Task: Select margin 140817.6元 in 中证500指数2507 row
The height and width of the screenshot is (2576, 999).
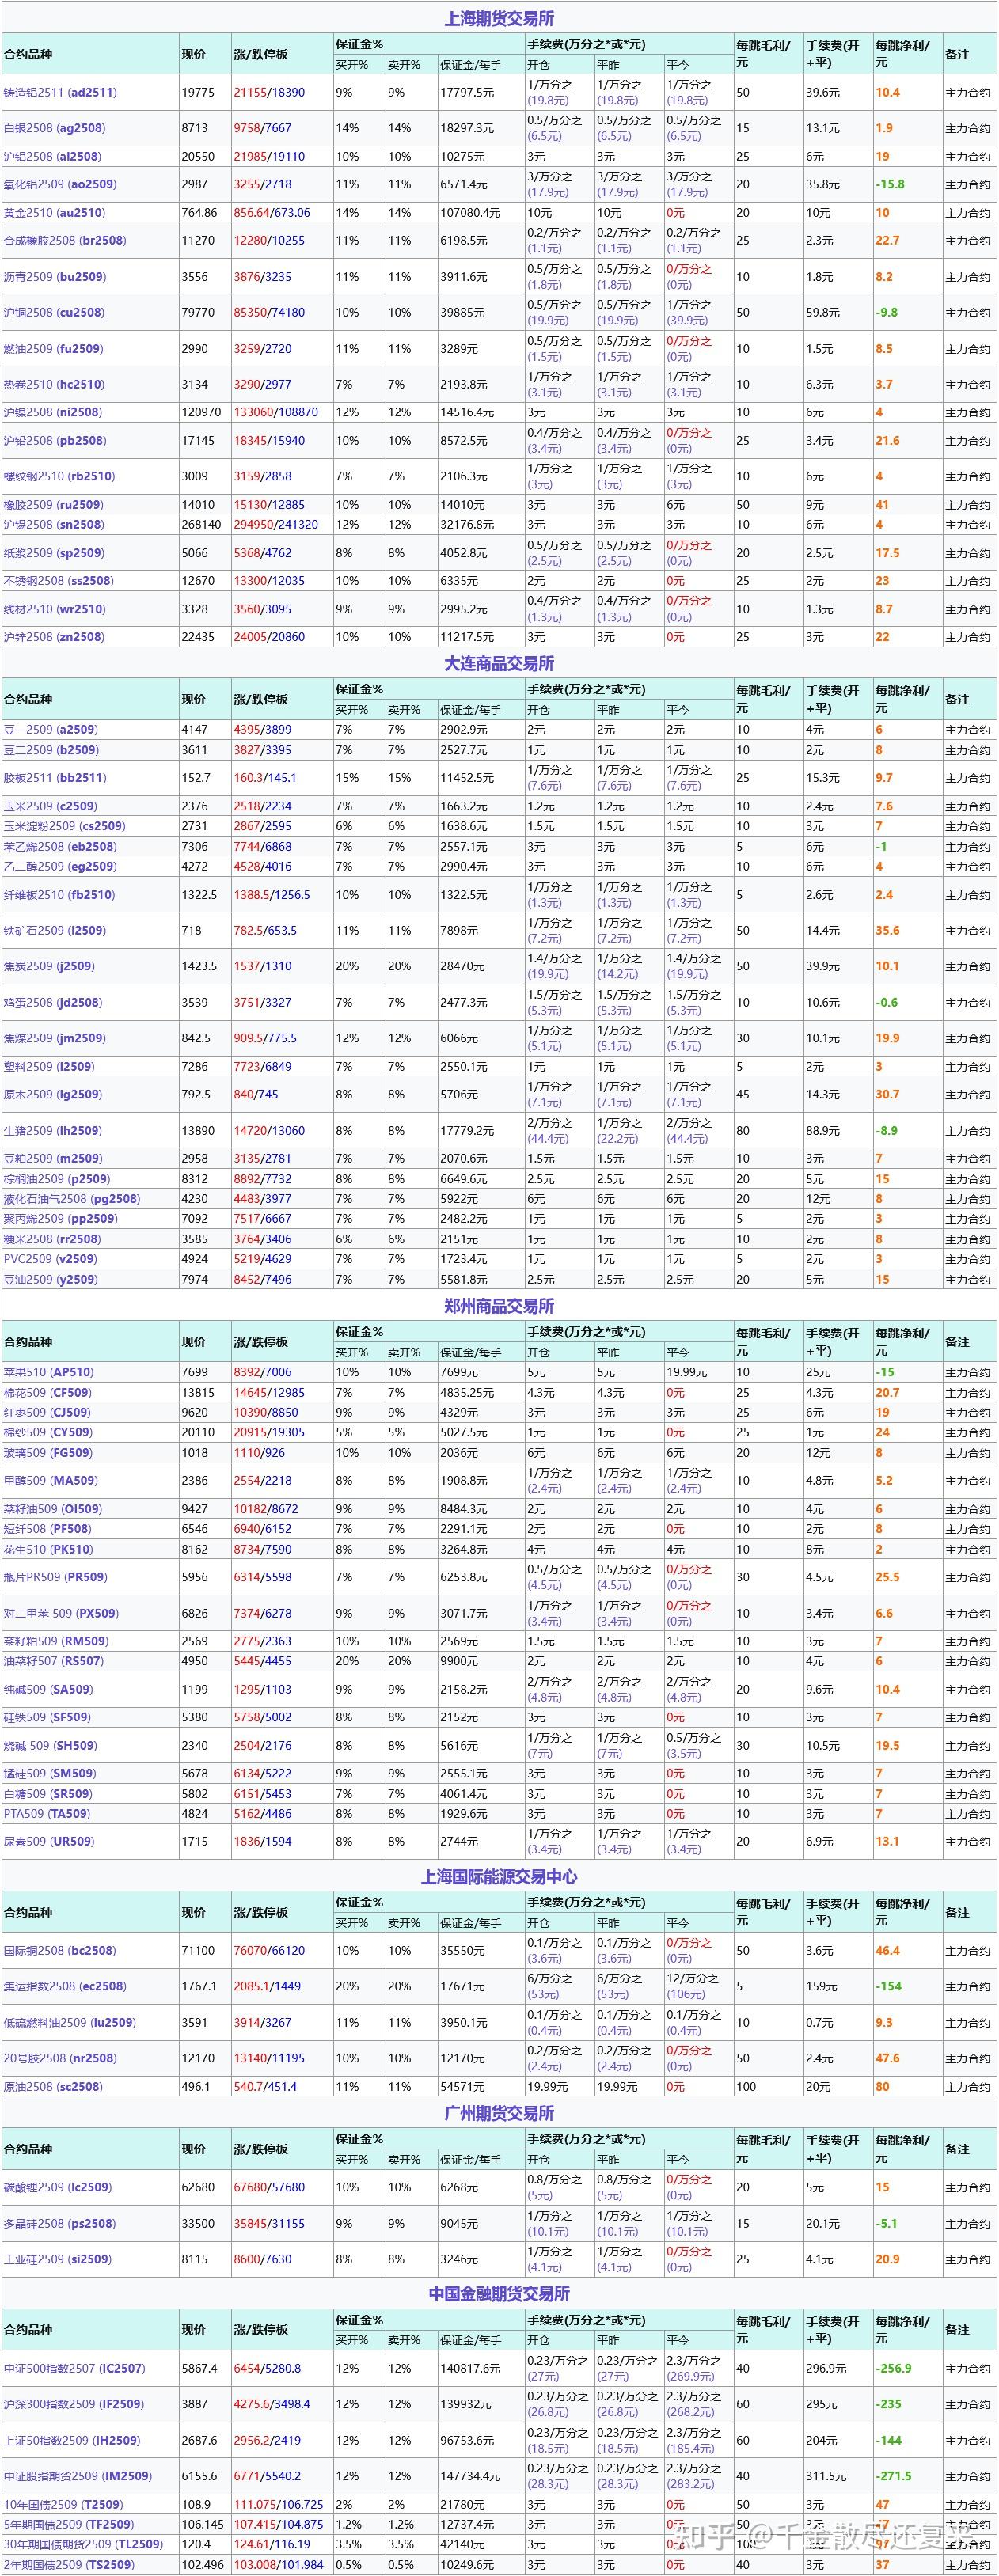Action: pos(470,2368)
